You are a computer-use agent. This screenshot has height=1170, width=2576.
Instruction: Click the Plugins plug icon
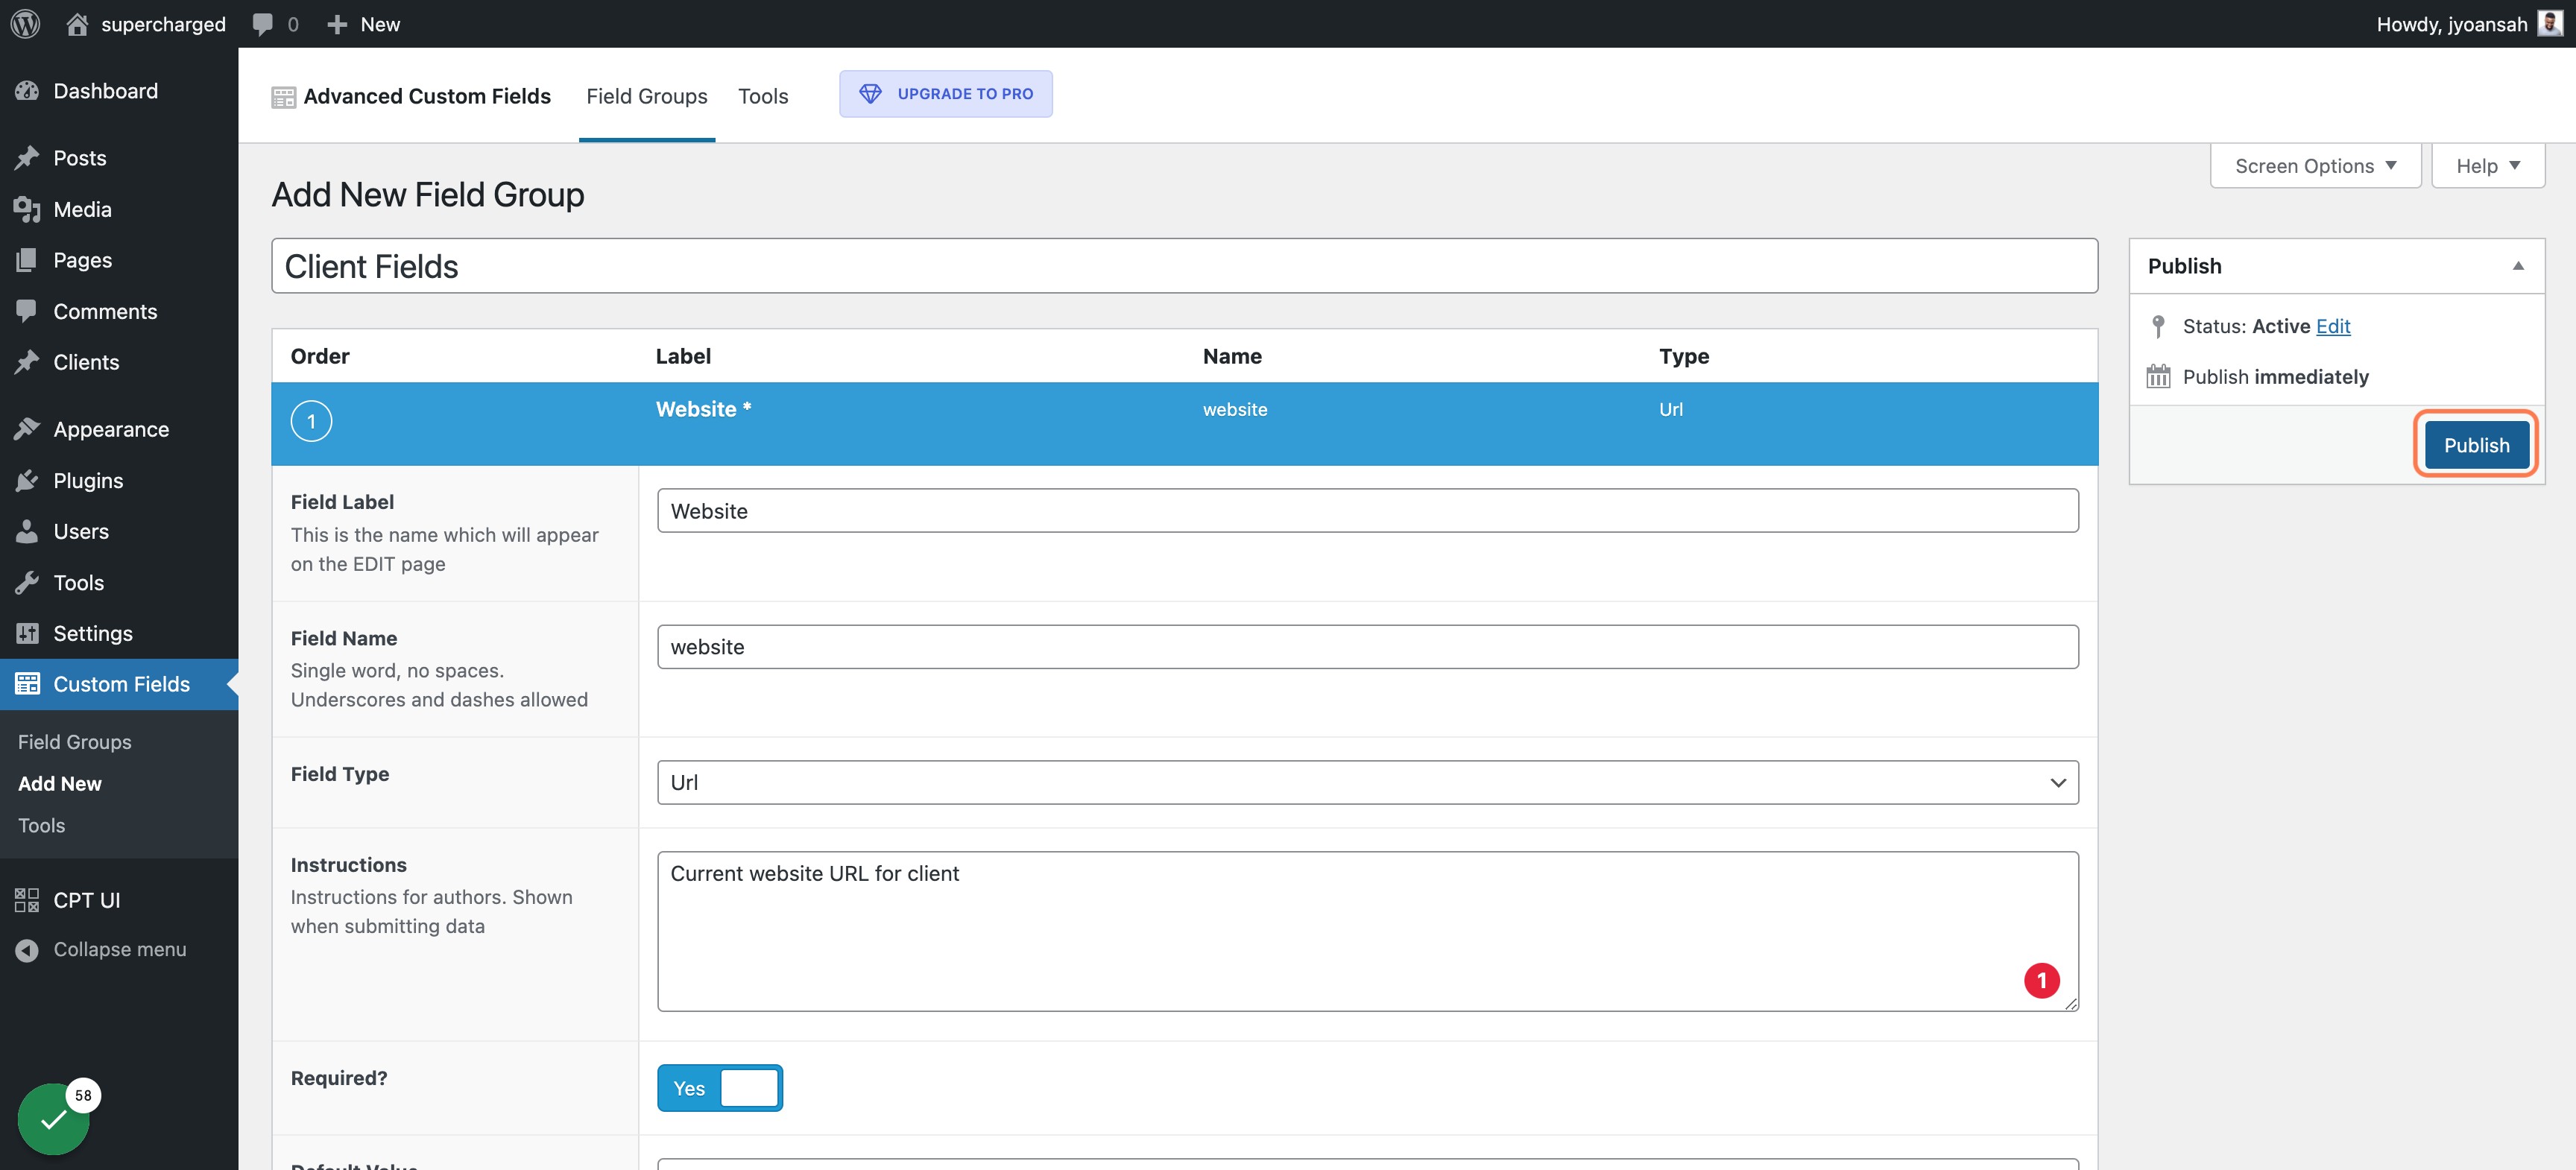(27, 481)
